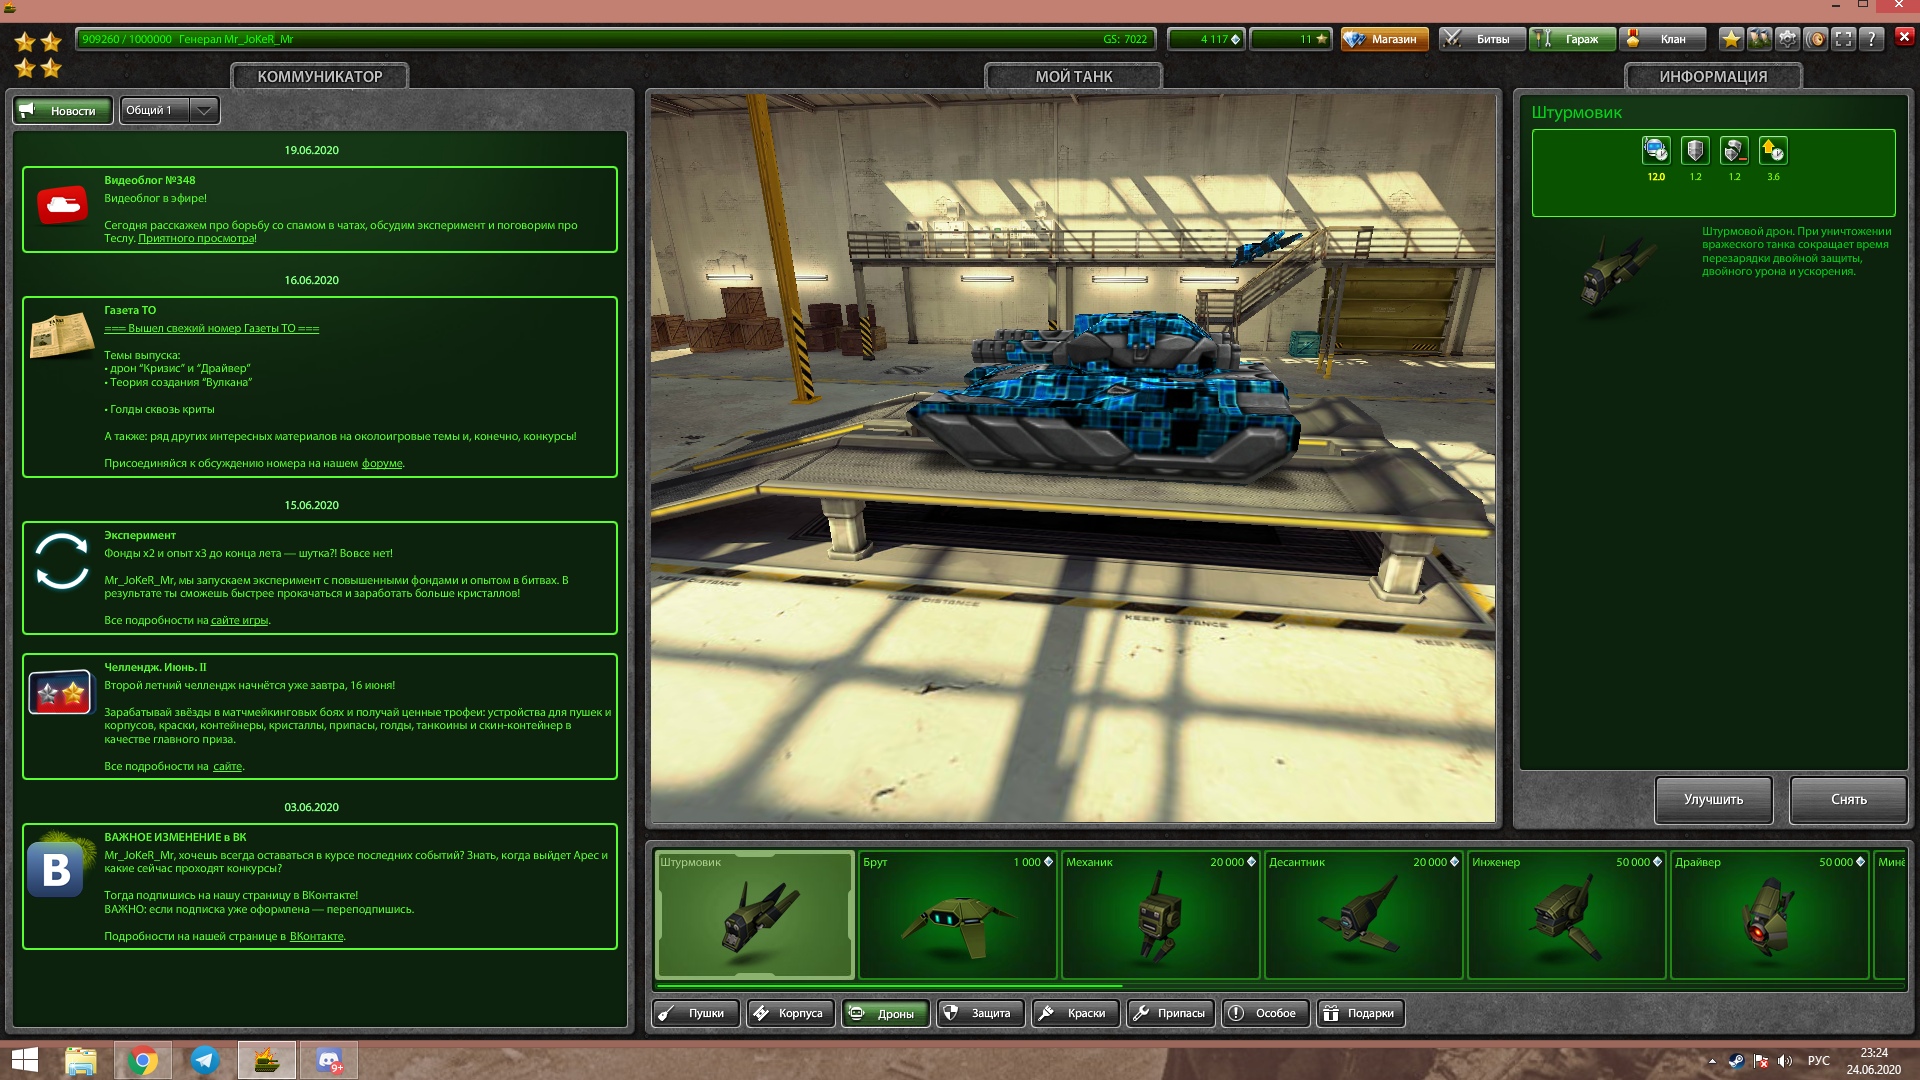This screenshot has height=1080, width=1920.
Task: Click the Газета ТО newspaper icon
Action: pos(62,335)
